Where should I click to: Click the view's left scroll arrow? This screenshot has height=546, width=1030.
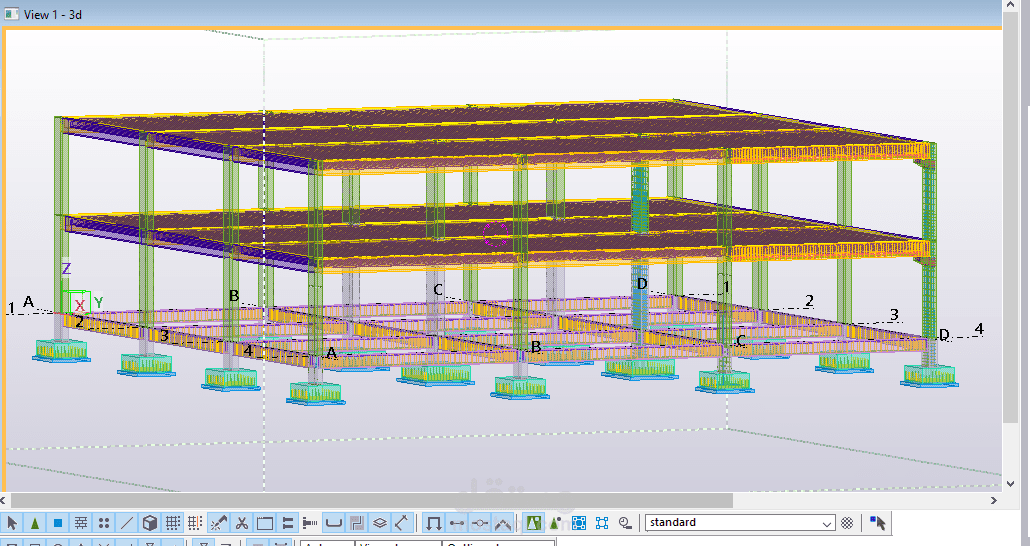click(5, 501)
